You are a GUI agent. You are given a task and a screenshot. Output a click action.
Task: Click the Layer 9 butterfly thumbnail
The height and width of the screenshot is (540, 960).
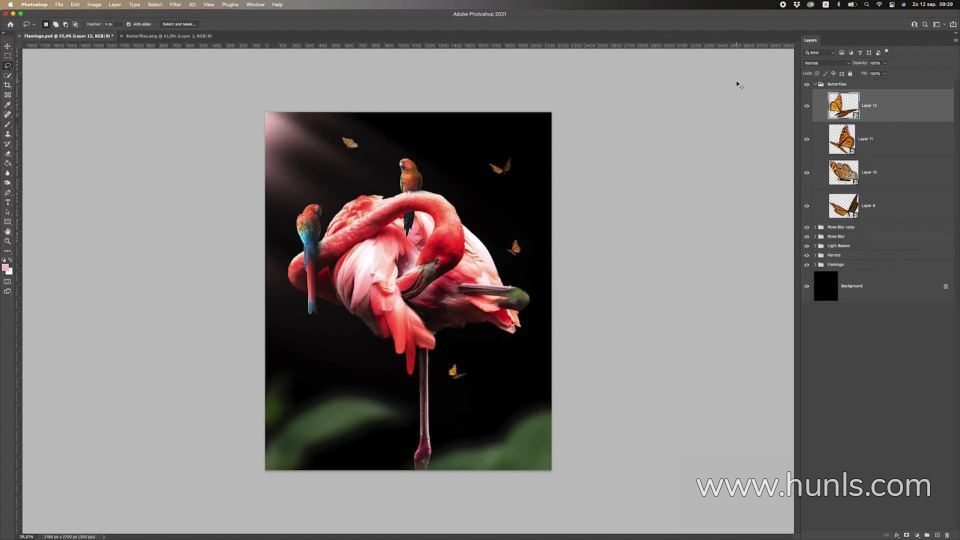(842, 206)
